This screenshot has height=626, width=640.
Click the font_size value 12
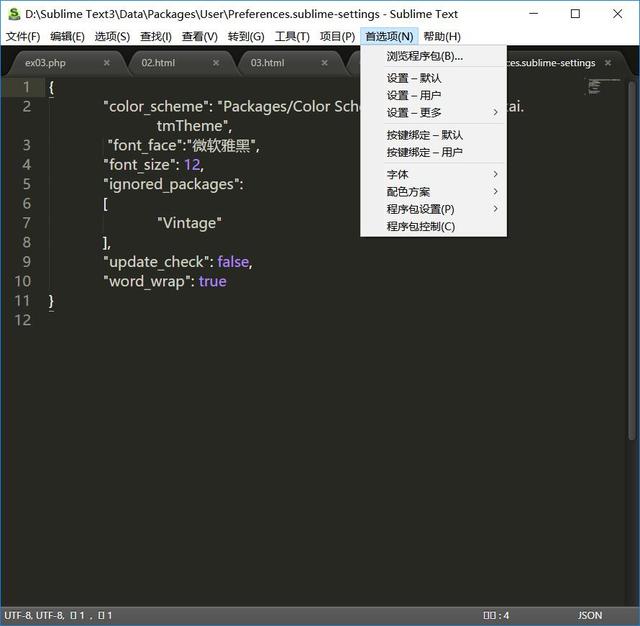coord(192,165)
